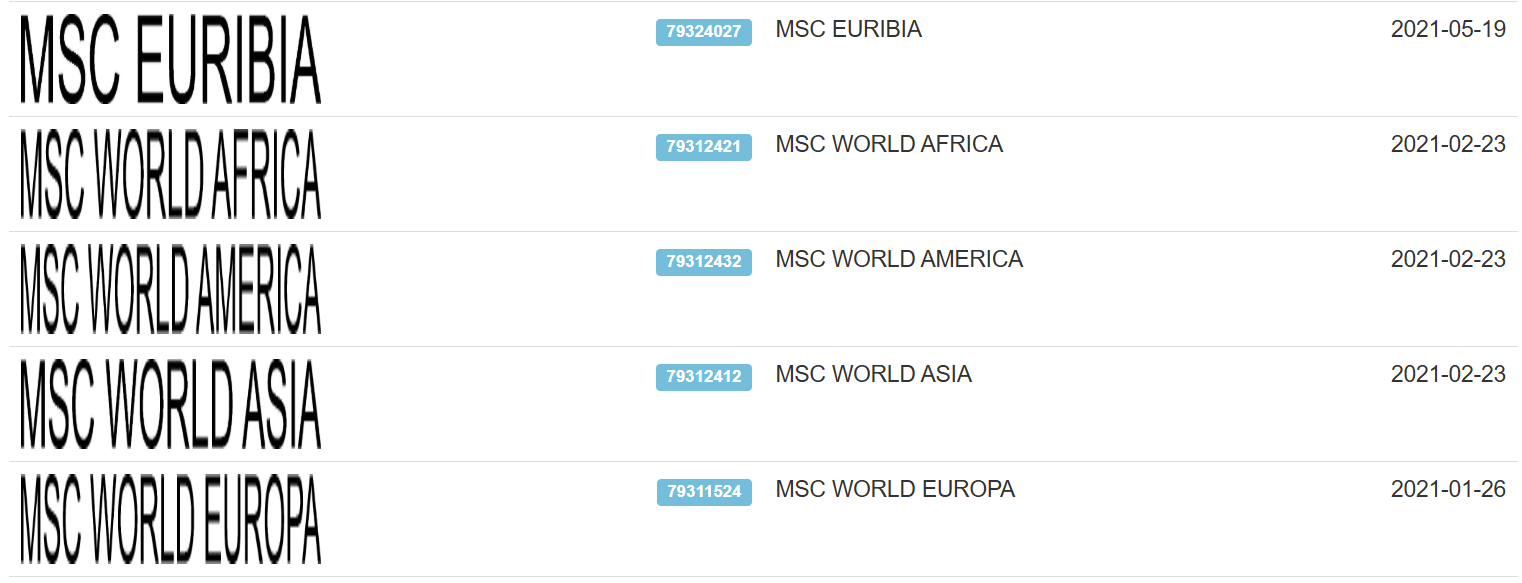Select serial number badge 79312432
Image resolution: width=1522 pixels, height=583 pixels.
point(703,262)
